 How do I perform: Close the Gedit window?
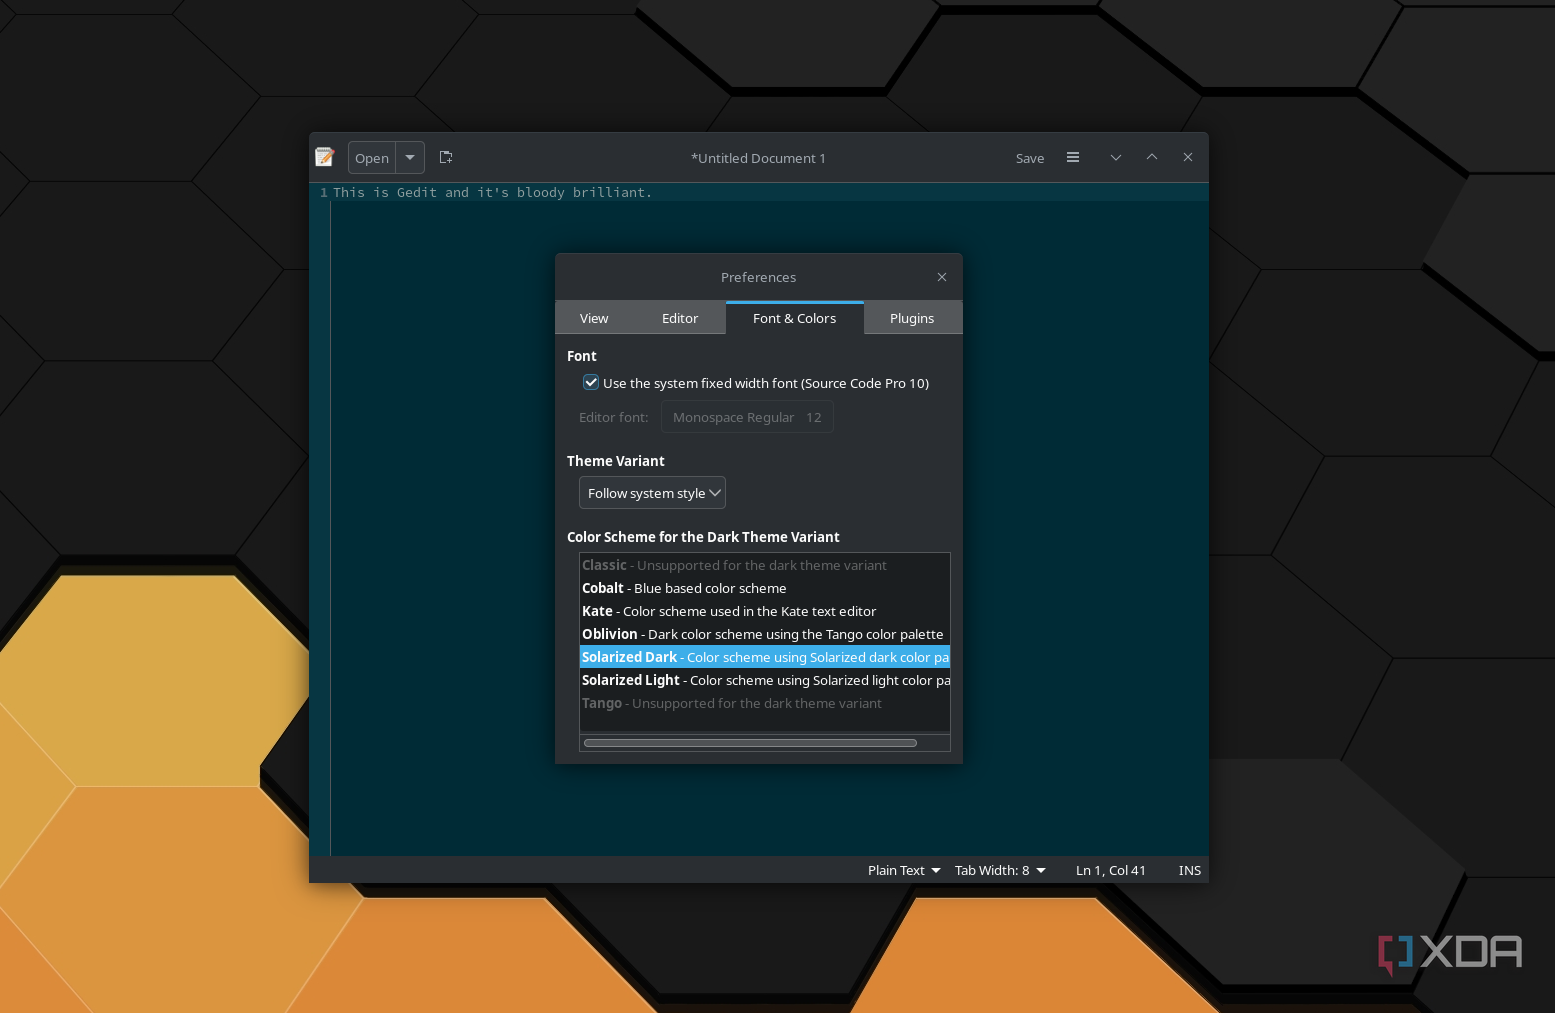tap(1188, 157)
